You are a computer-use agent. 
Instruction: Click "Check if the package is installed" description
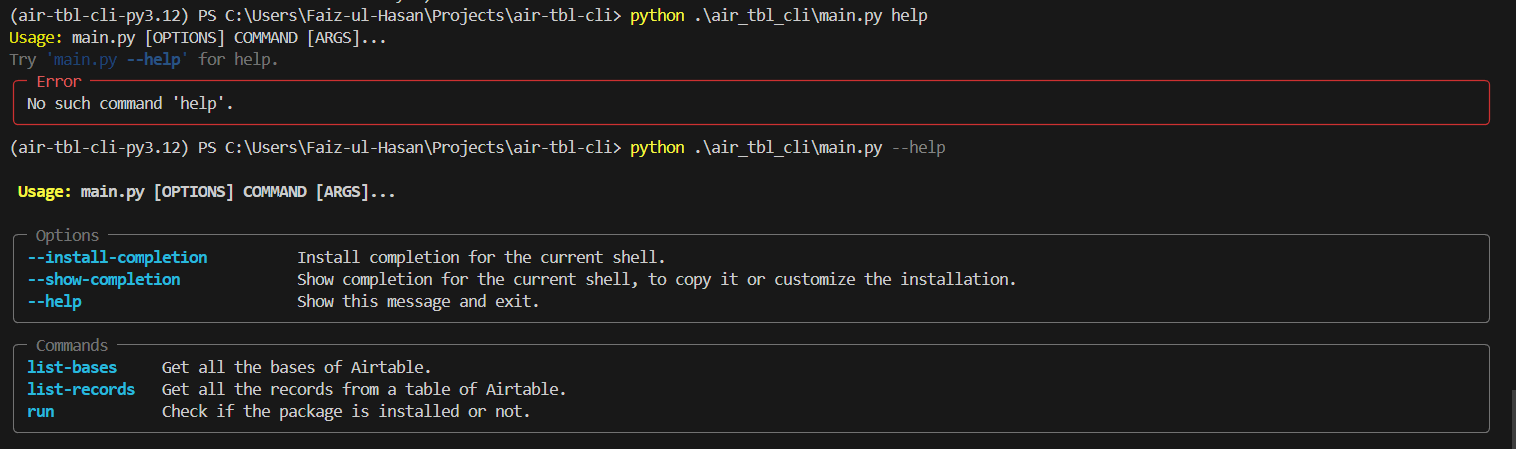[345, 411]
